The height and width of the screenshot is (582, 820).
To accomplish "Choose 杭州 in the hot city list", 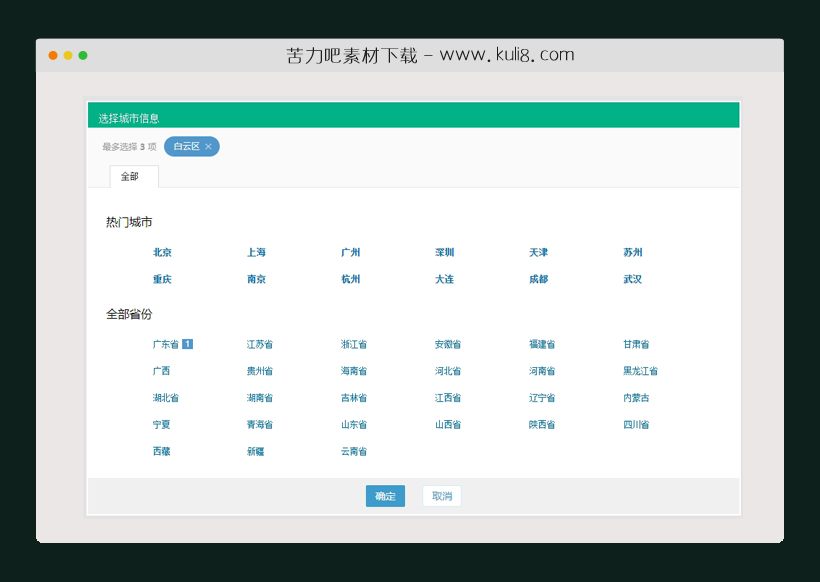I will (x=349, y=279).
